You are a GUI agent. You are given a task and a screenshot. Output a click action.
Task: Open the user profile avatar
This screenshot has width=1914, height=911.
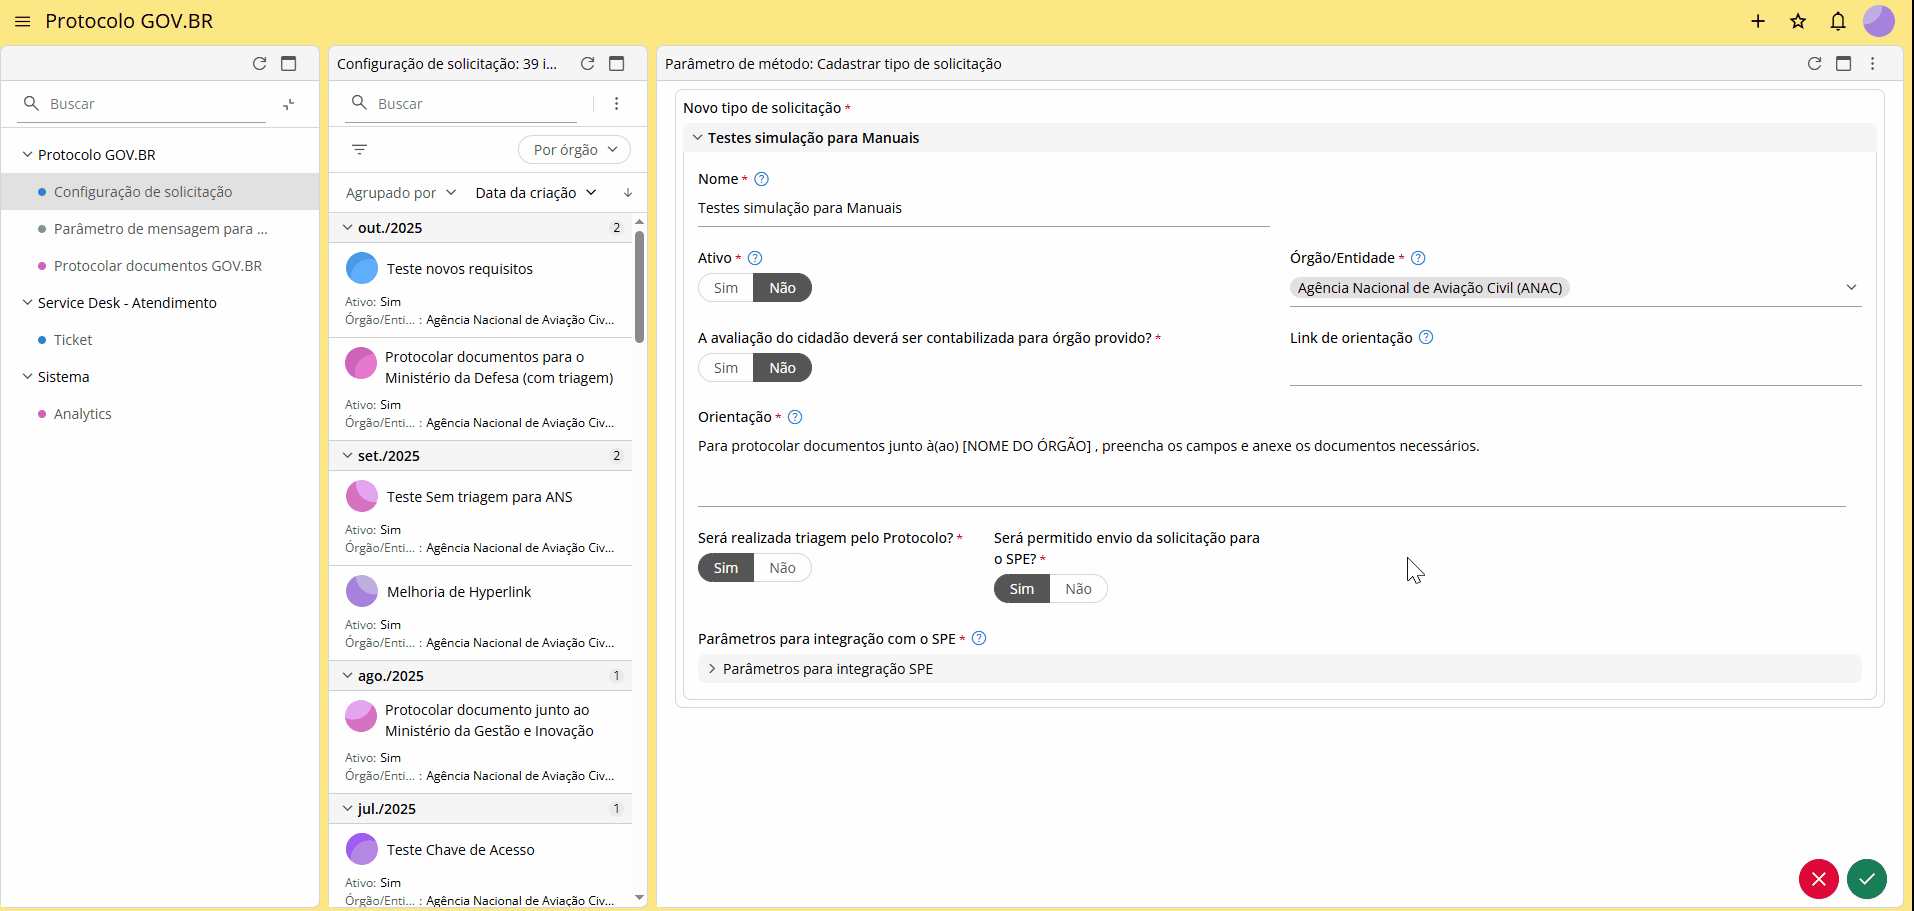1879,21
